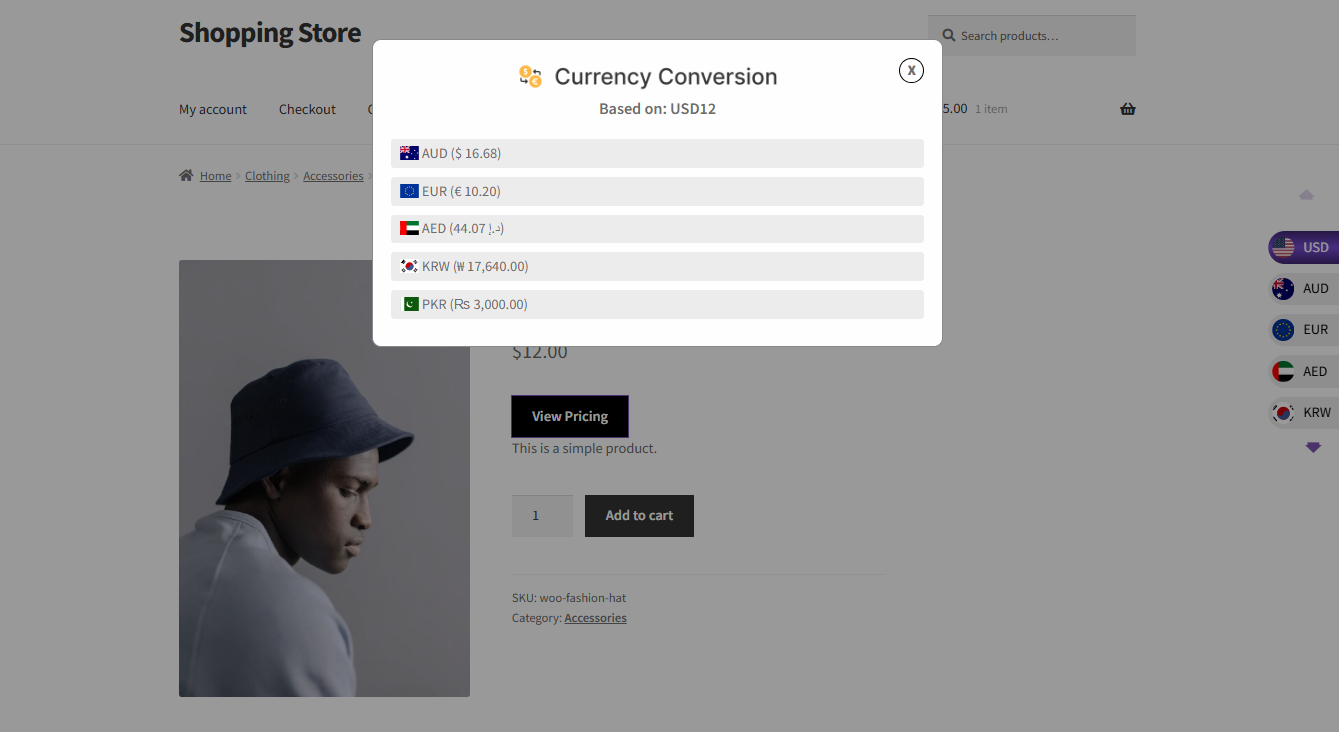Click the View Pricing button
Screen dimensions: 1339x732
click(570, 416)
